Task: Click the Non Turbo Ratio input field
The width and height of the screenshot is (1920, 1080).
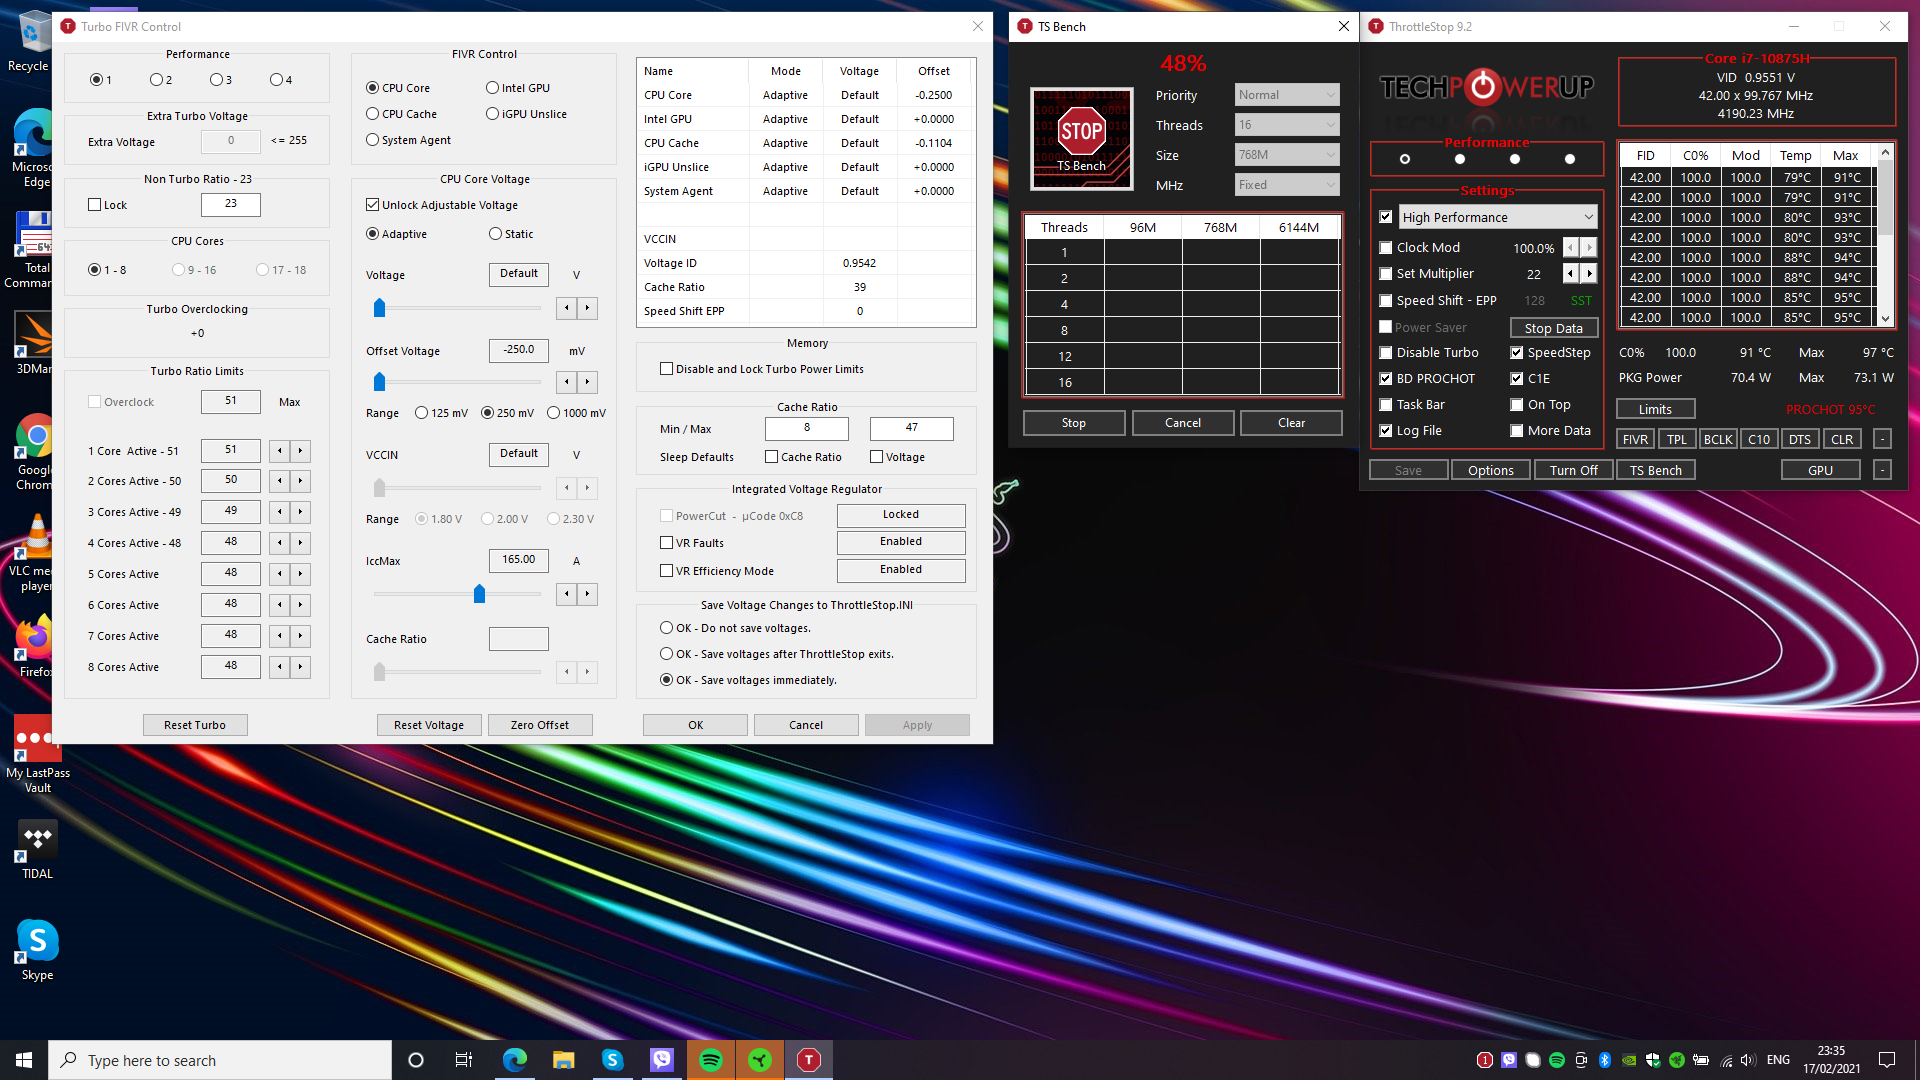Action: click(x=231, y=205)
